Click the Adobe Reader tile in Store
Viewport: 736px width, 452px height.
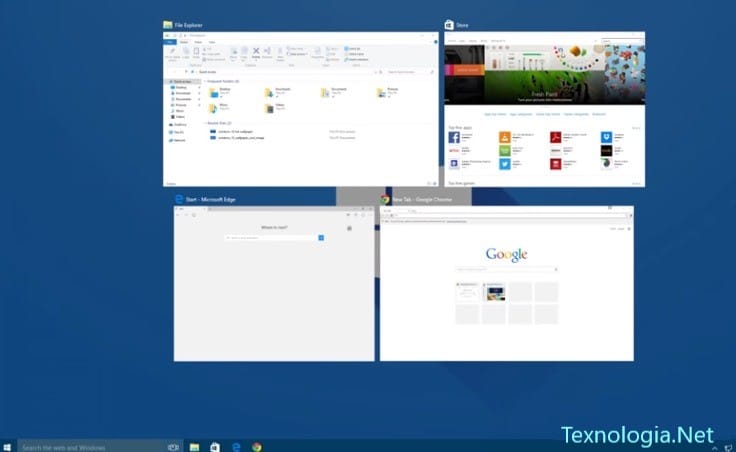(555, 136)
